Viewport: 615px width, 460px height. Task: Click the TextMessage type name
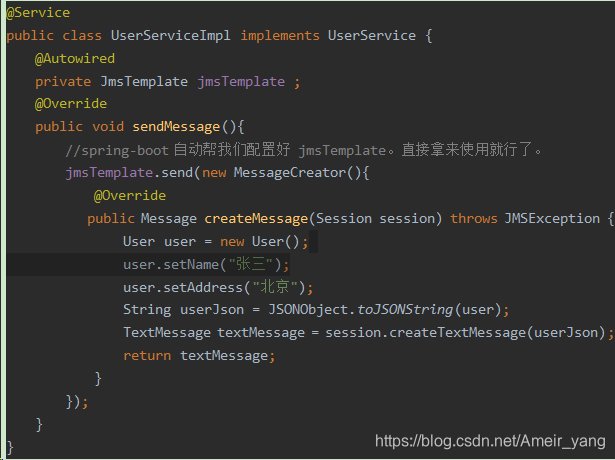click(167, 333)
